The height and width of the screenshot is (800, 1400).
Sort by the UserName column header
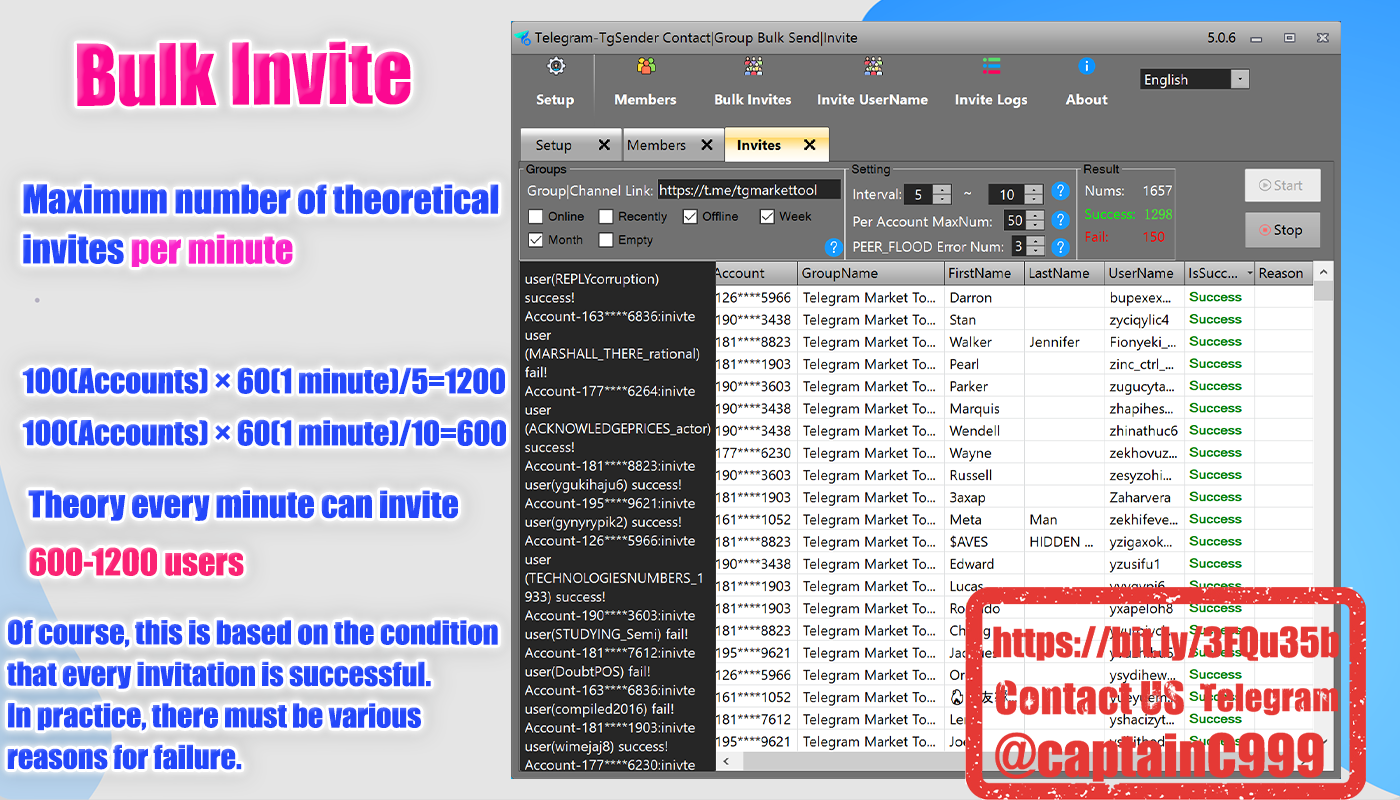1145,273
